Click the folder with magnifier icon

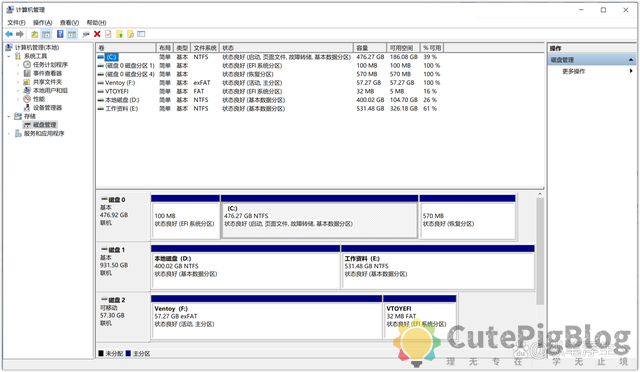pos(130,34)
